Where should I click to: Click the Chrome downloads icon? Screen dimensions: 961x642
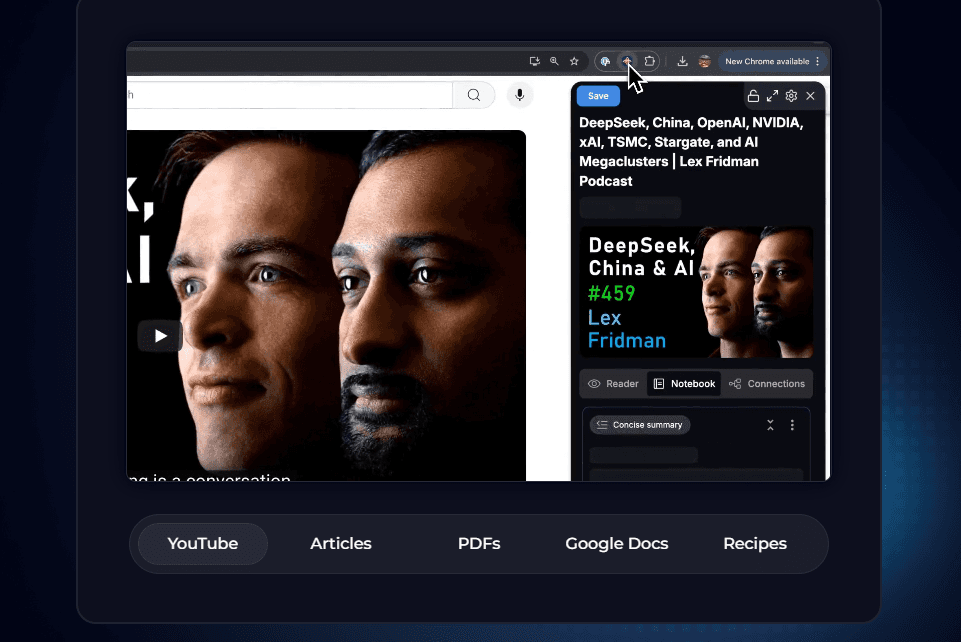click(682, 61)
